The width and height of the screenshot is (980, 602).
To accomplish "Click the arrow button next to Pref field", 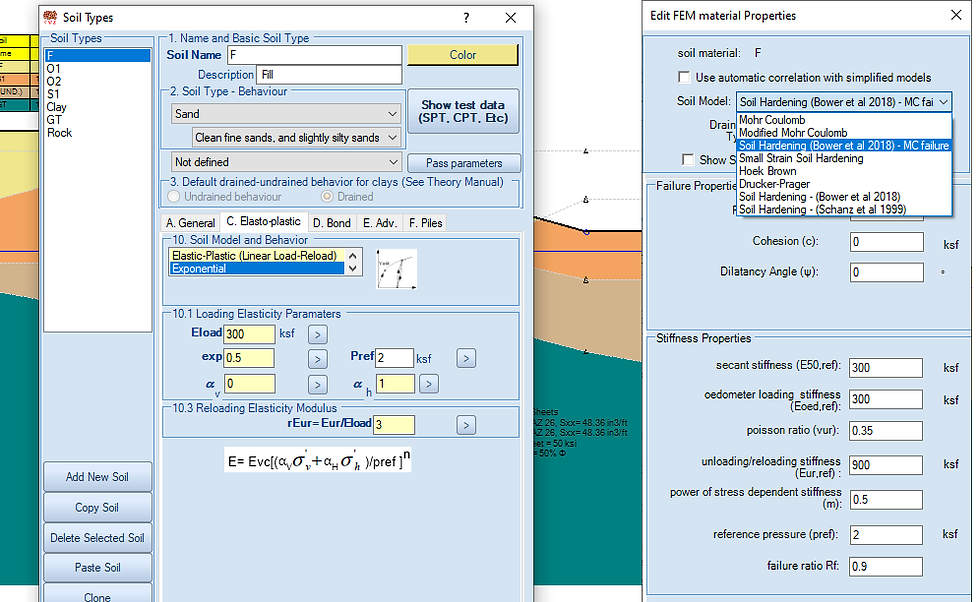I will [466, 358].
